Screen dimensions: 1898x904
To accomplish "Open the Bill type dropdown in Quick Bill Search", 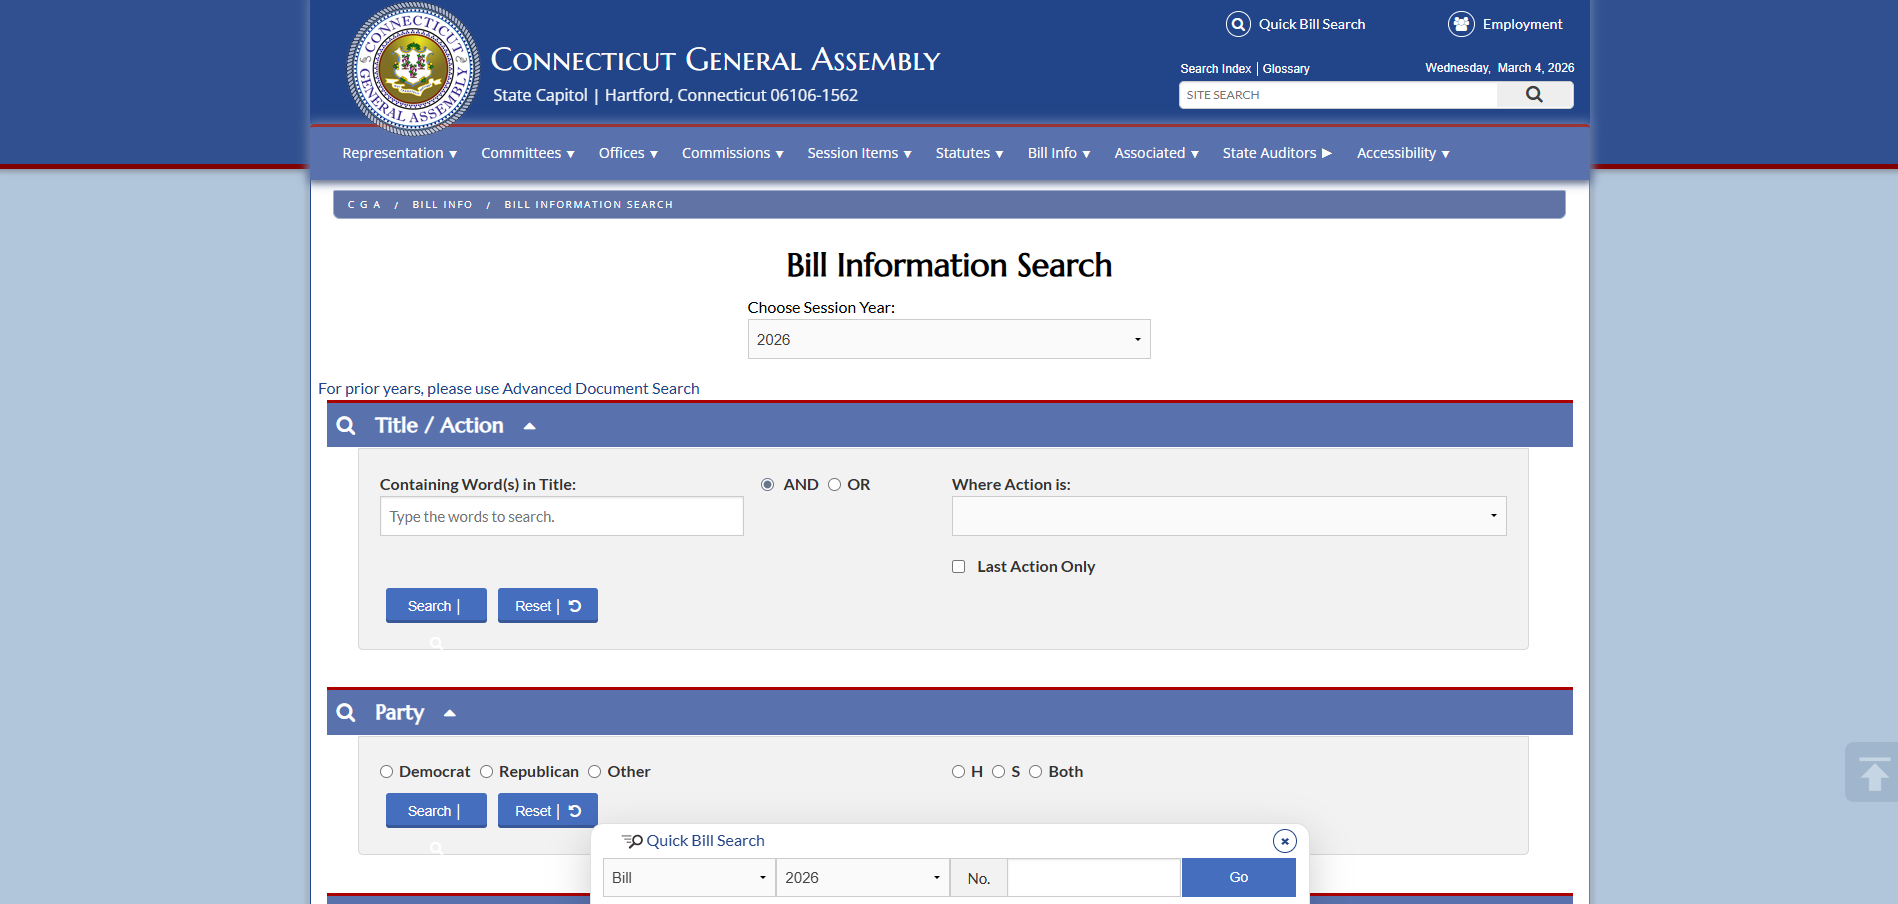I will click(x=688, y=878).
